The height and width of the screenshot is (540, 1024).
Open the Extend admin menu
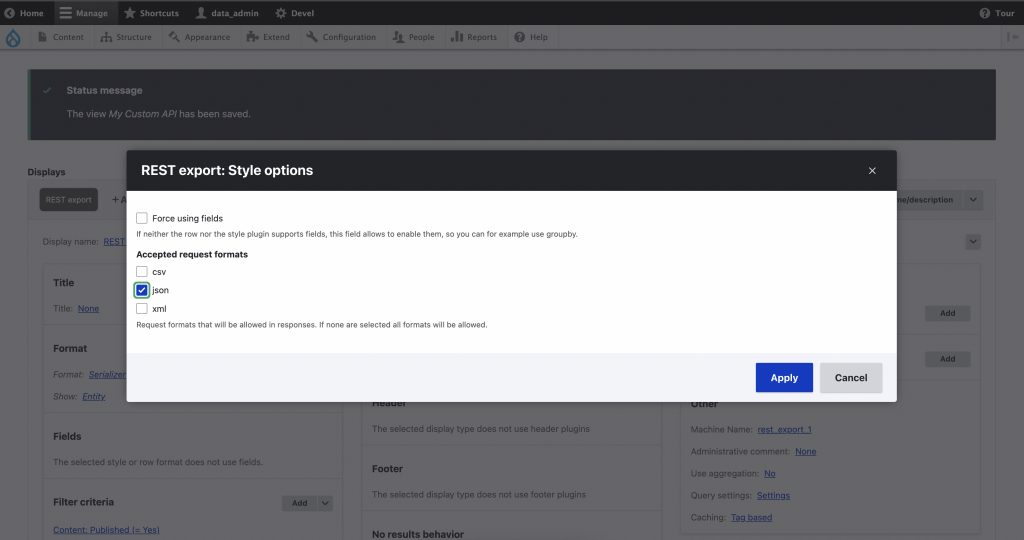click(268, 37)
